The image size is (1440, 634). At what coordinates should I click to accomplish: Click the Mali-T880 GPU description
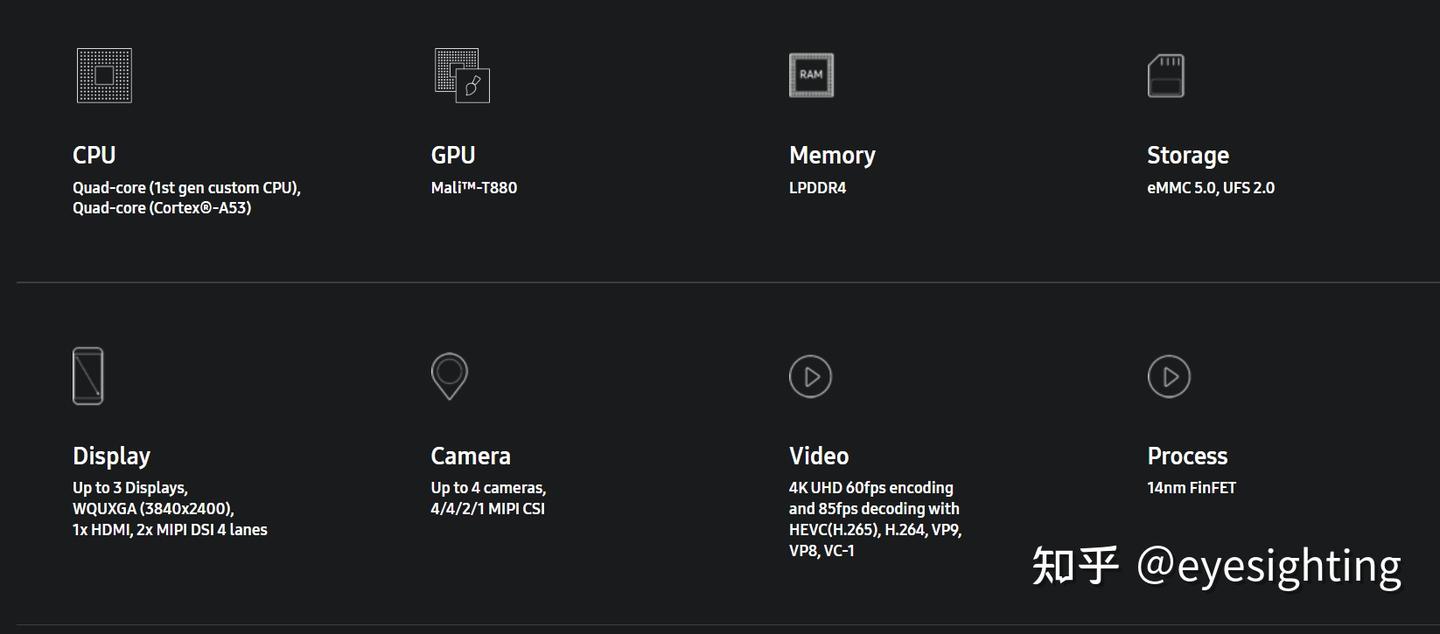(474, 188)
